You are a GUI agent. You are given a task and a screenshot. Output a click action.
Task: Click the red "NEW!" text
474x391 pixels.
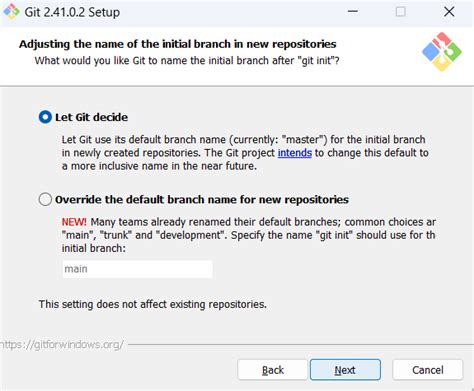tap(74, 222)
